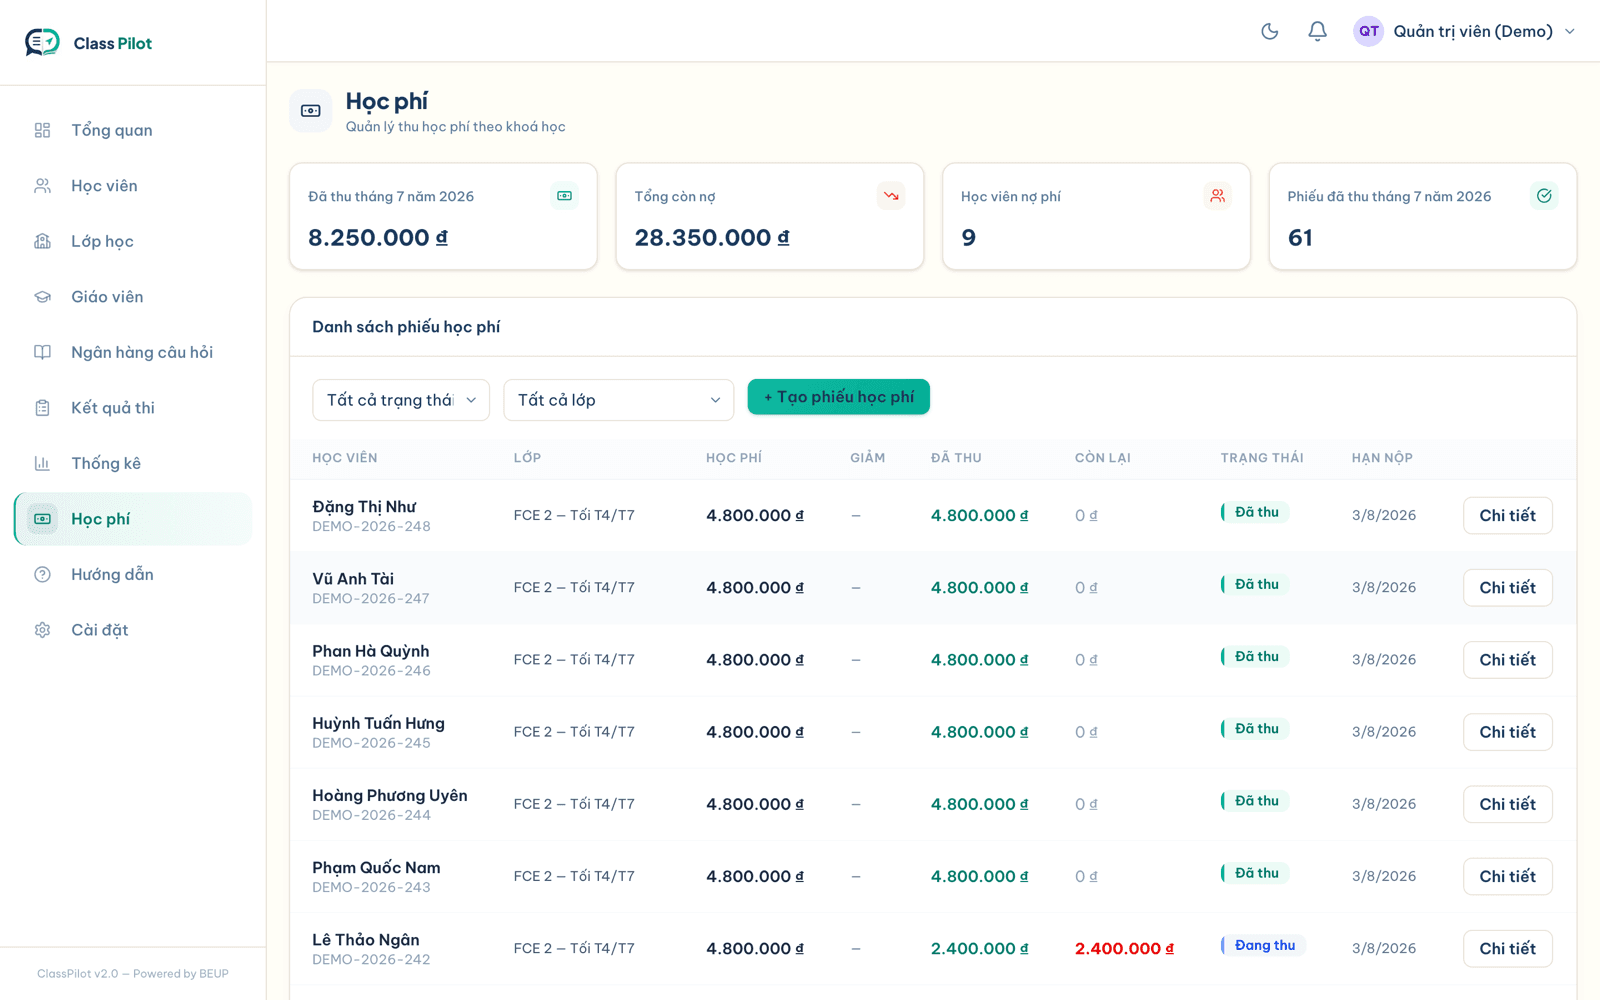Open Ngân hàng câu hỏi book icon

pyautogui.click(x=42, y=352)
